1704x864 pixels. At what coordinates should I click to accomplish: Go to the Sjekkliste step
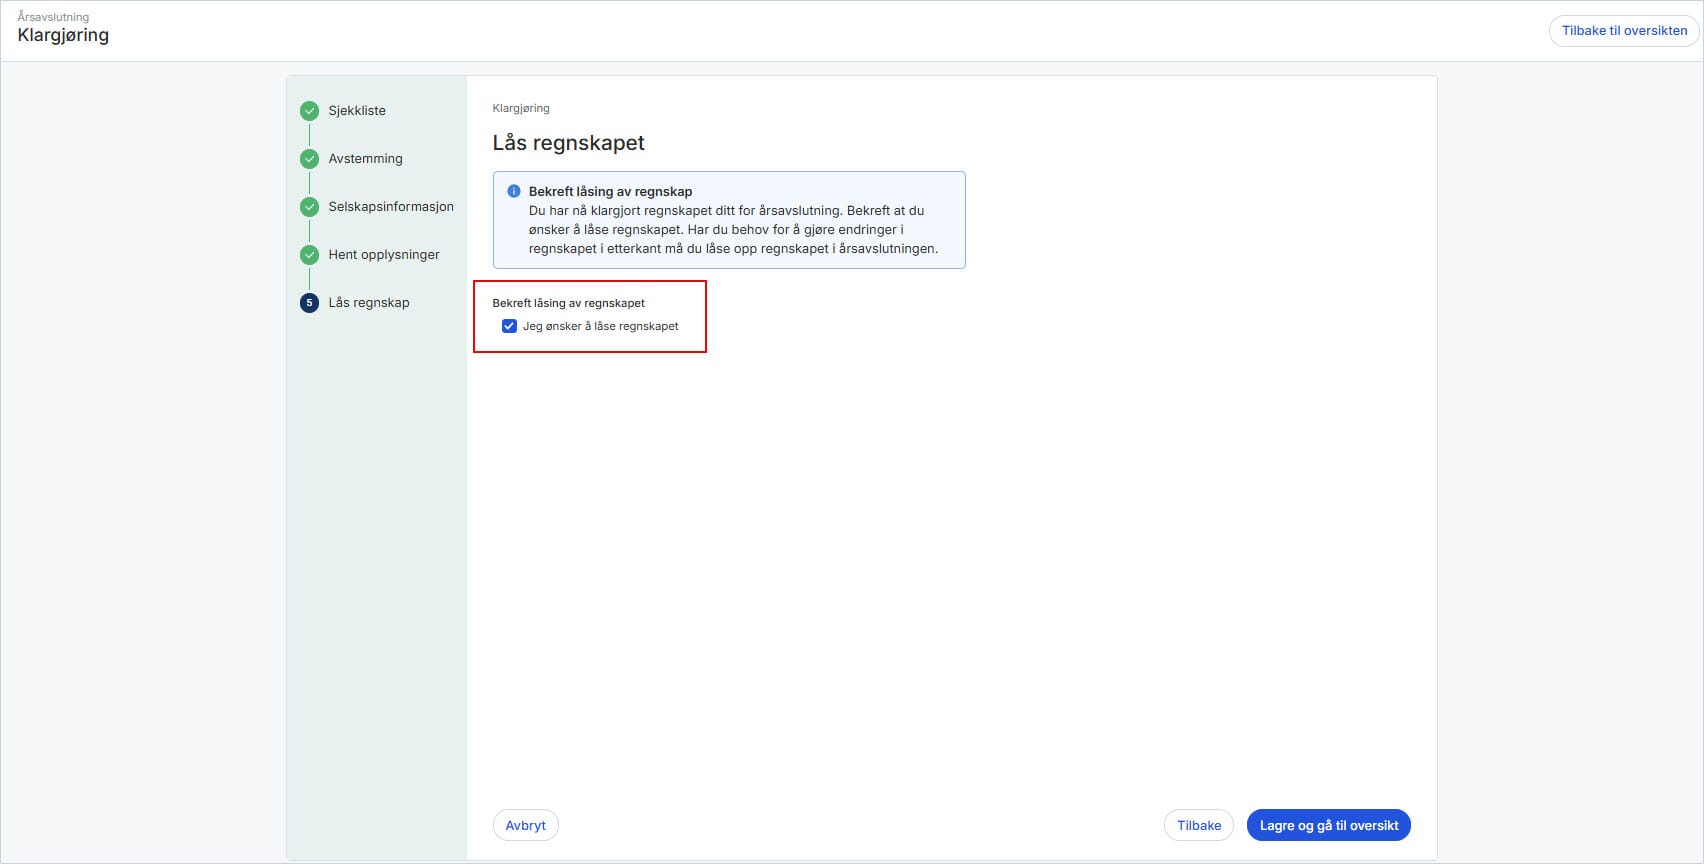coord(357,111)
